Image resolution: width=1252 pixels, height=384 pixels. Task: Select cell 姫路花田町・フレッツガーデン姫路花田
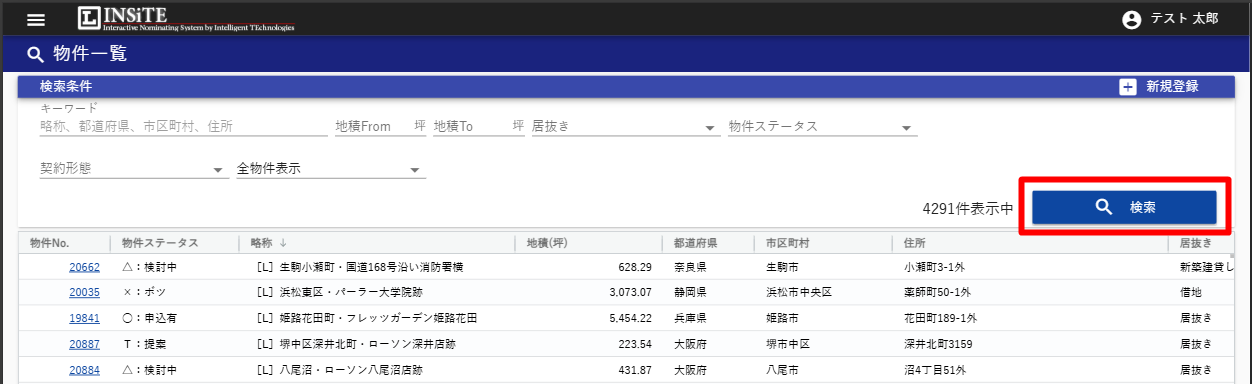pos(366,318)
